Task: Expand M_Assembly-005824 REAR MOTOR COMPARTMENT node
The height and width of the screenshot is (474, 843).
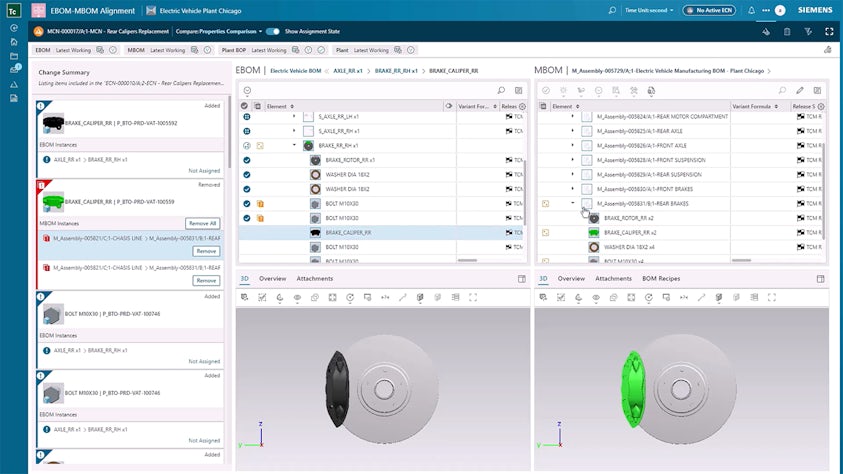Action: tap(573, 117)
